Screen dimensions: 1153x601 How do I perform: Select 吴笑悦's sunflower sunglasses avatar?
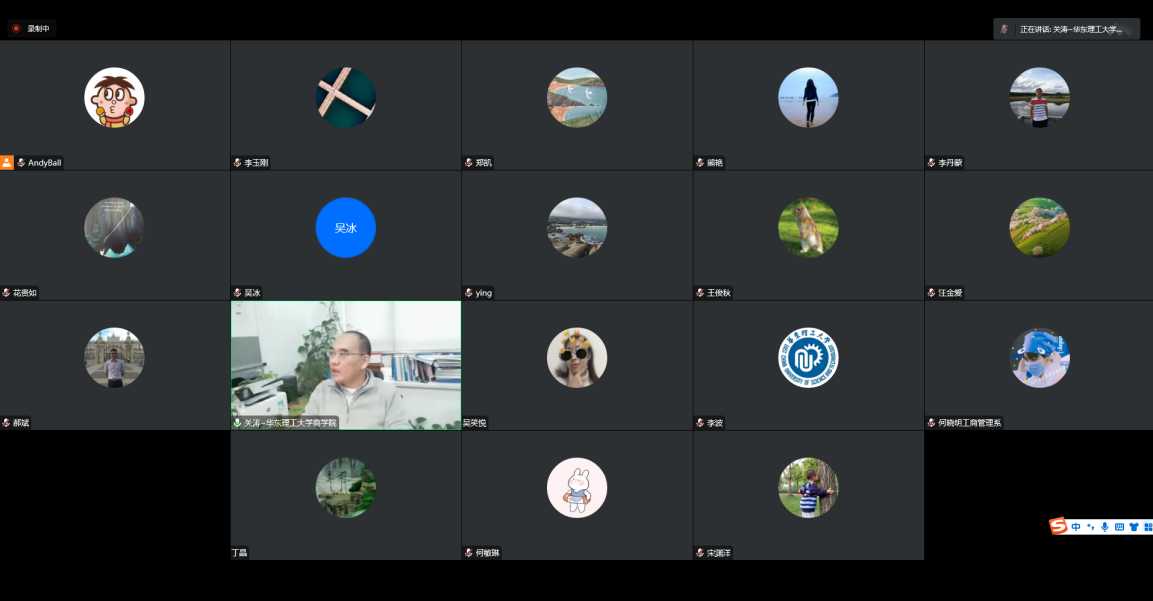(x=577, y=358)
